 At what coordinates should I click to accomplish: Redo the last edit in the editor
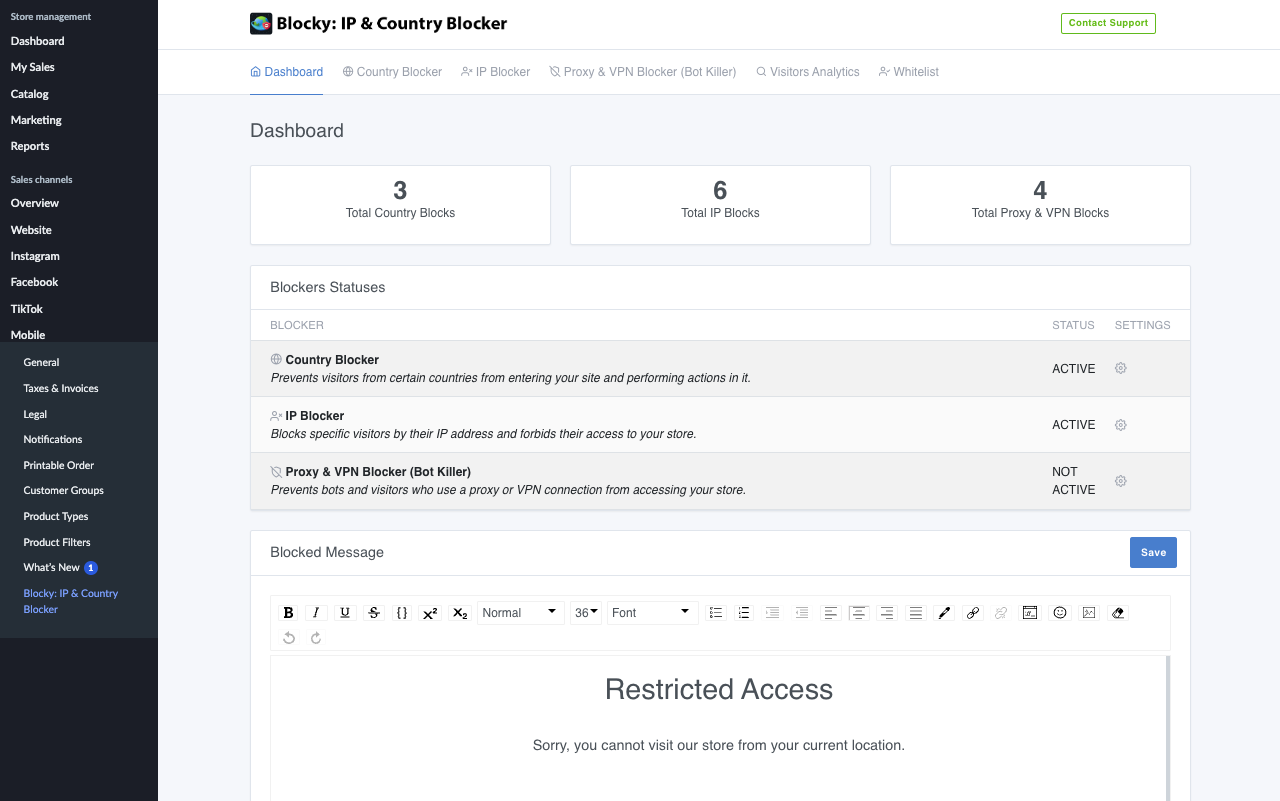316,638
